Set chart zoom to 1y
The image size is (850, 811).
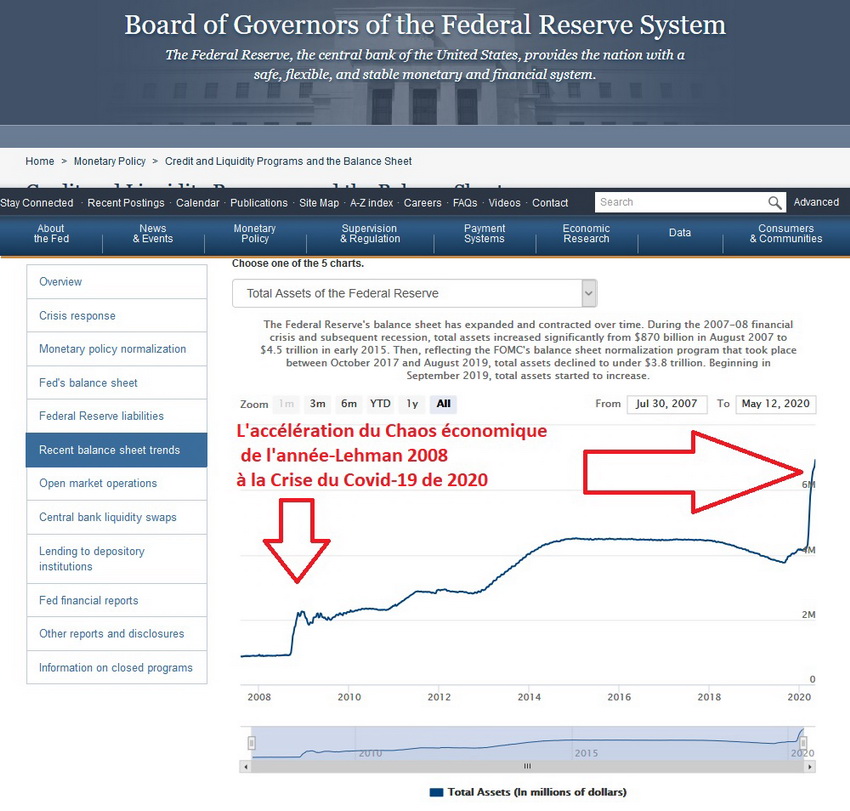point(412,404)
